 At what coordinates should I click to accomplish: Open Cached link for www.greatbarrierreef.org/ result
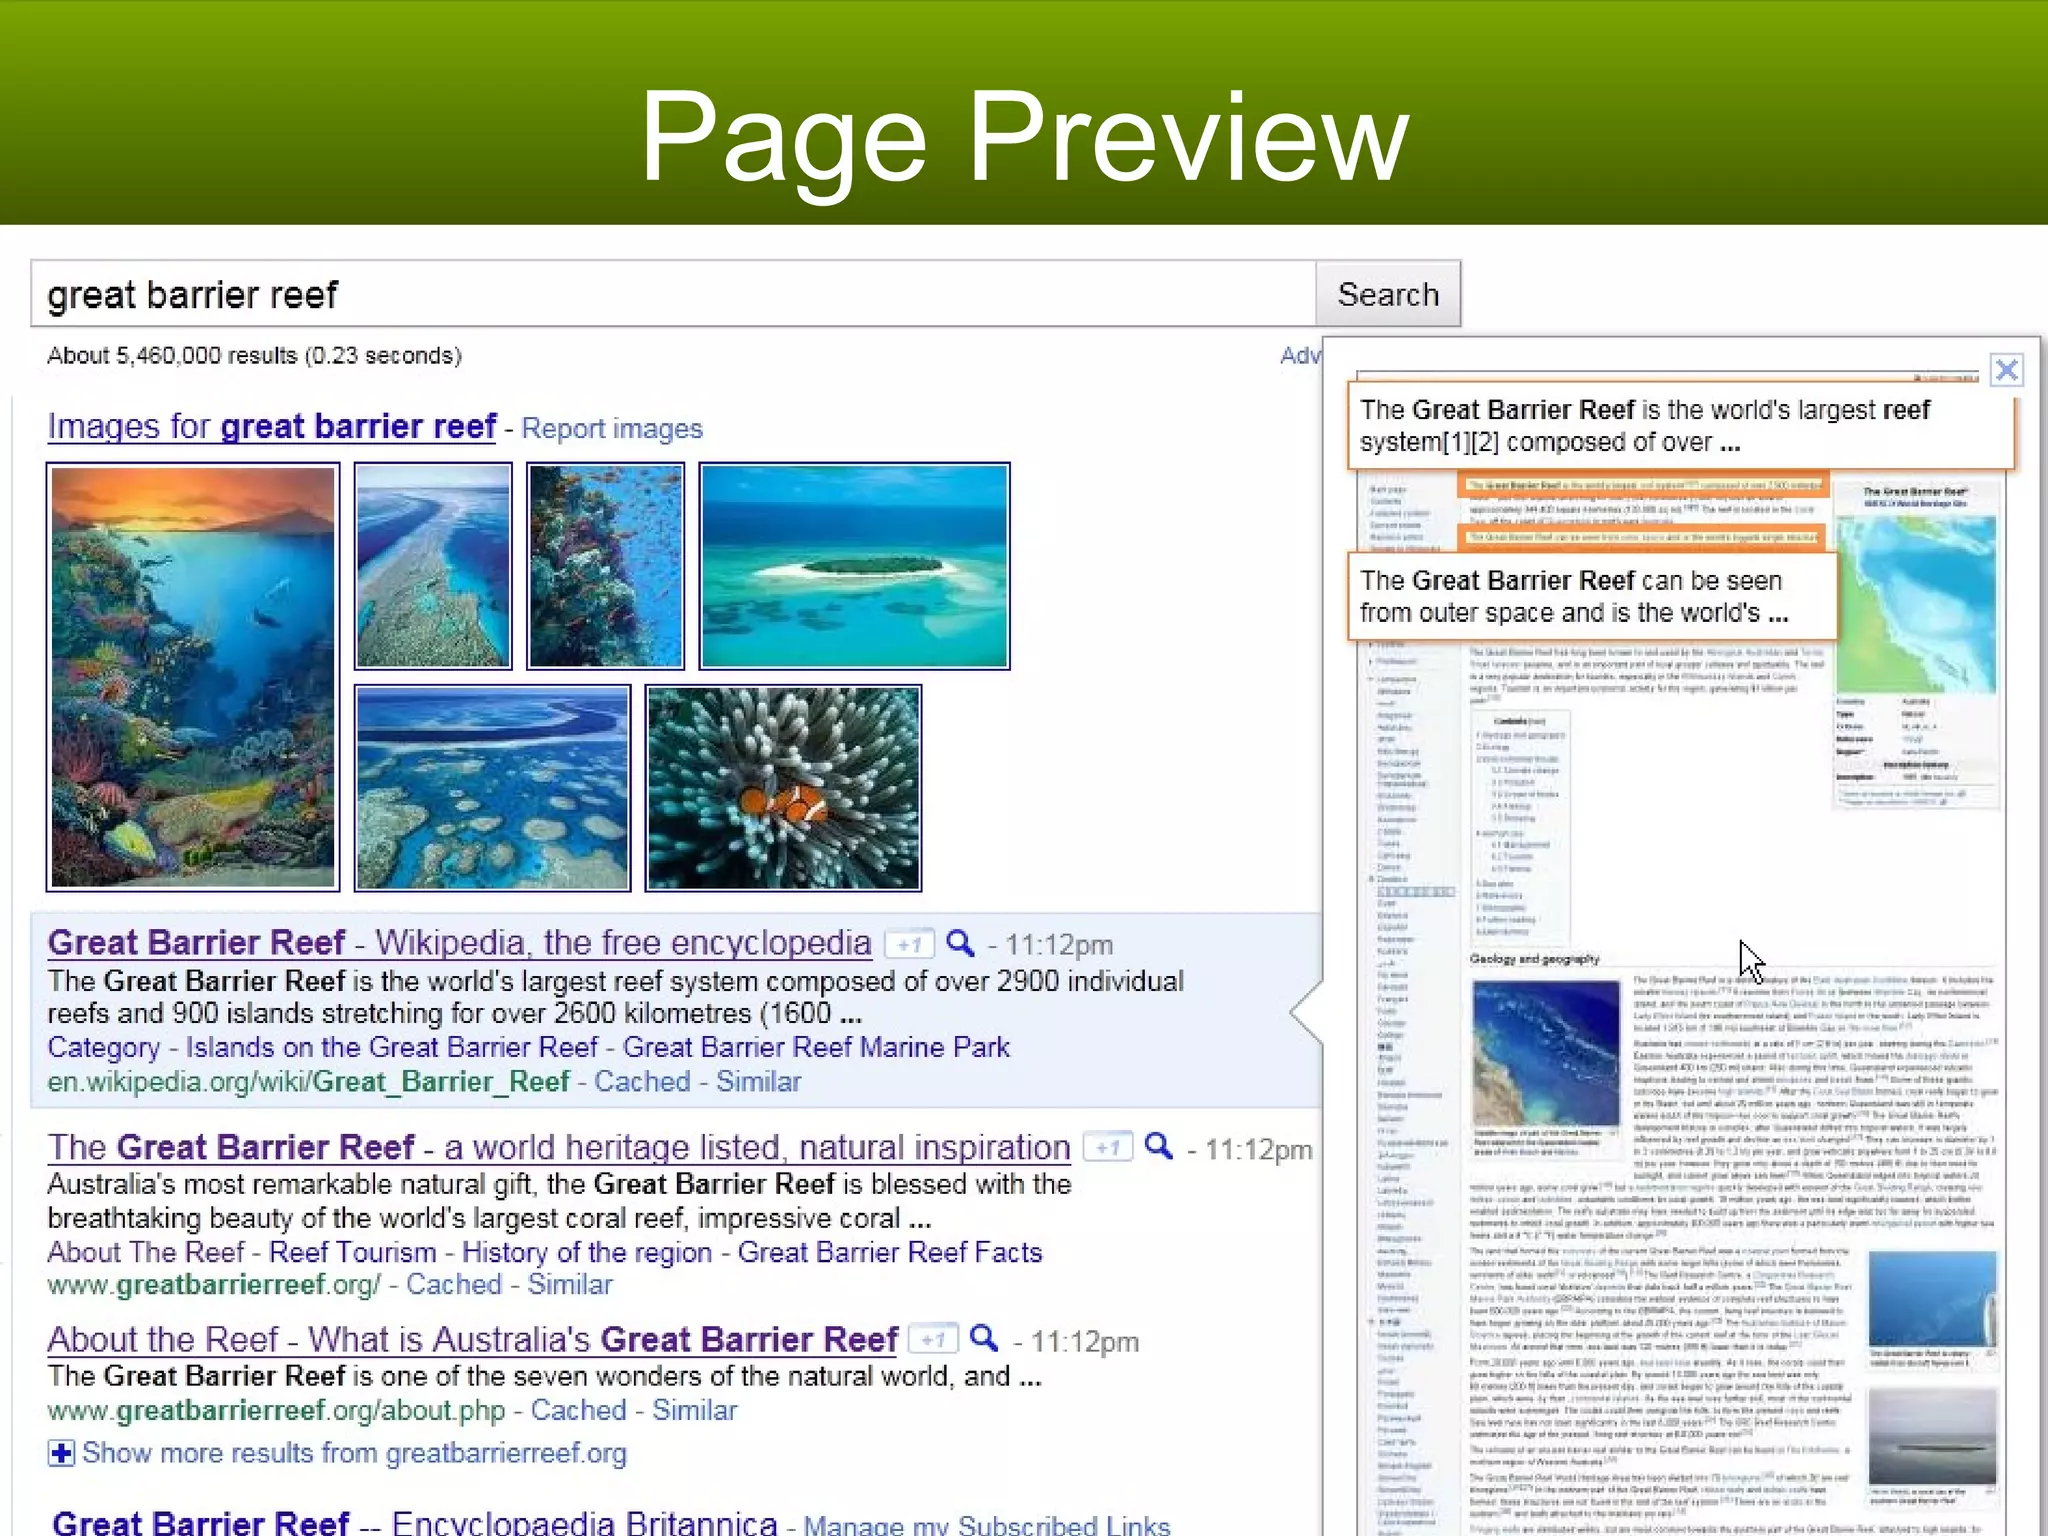(x=454, y=1284)
